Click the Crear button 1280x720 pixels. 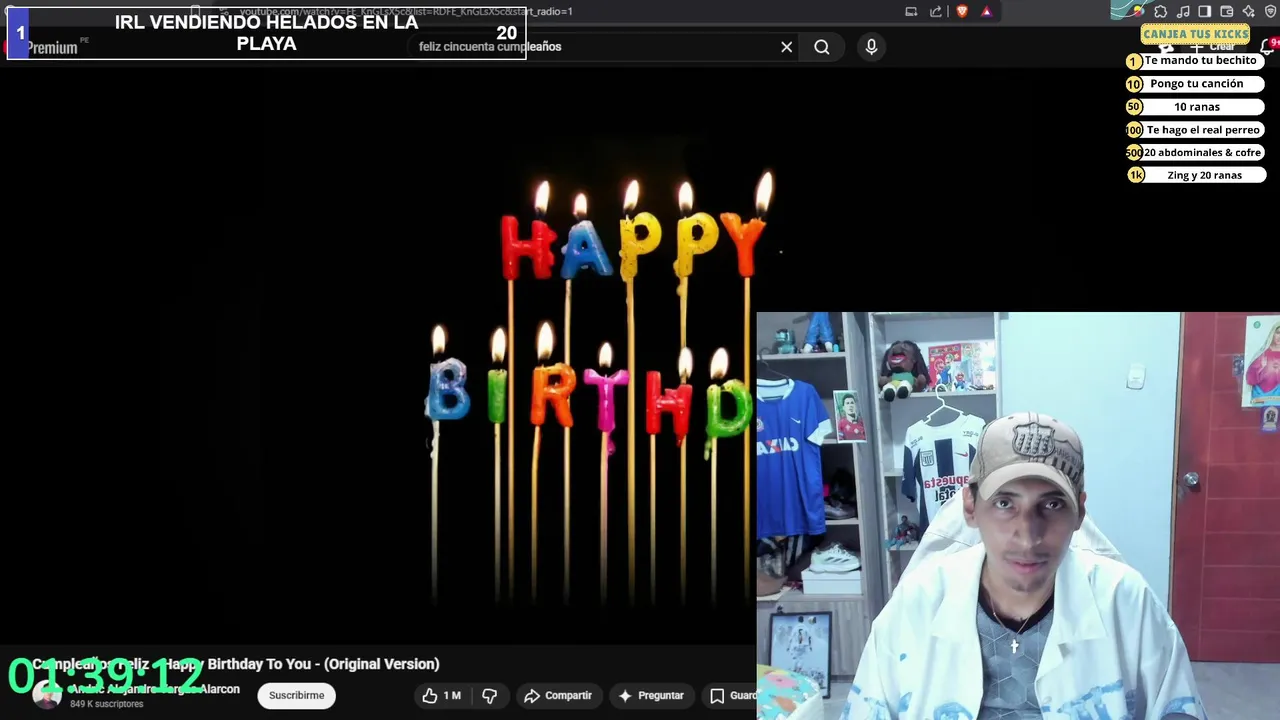(1212, 47)
